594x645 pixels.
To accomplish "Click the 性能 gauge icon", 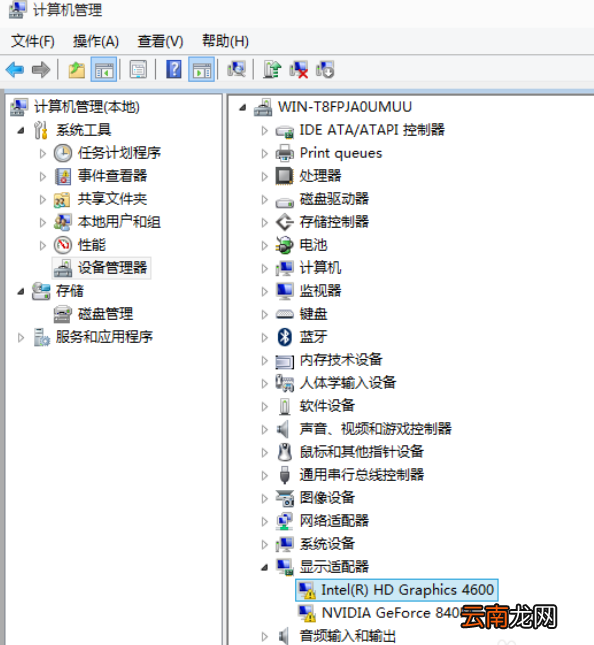I will [63, 245].
